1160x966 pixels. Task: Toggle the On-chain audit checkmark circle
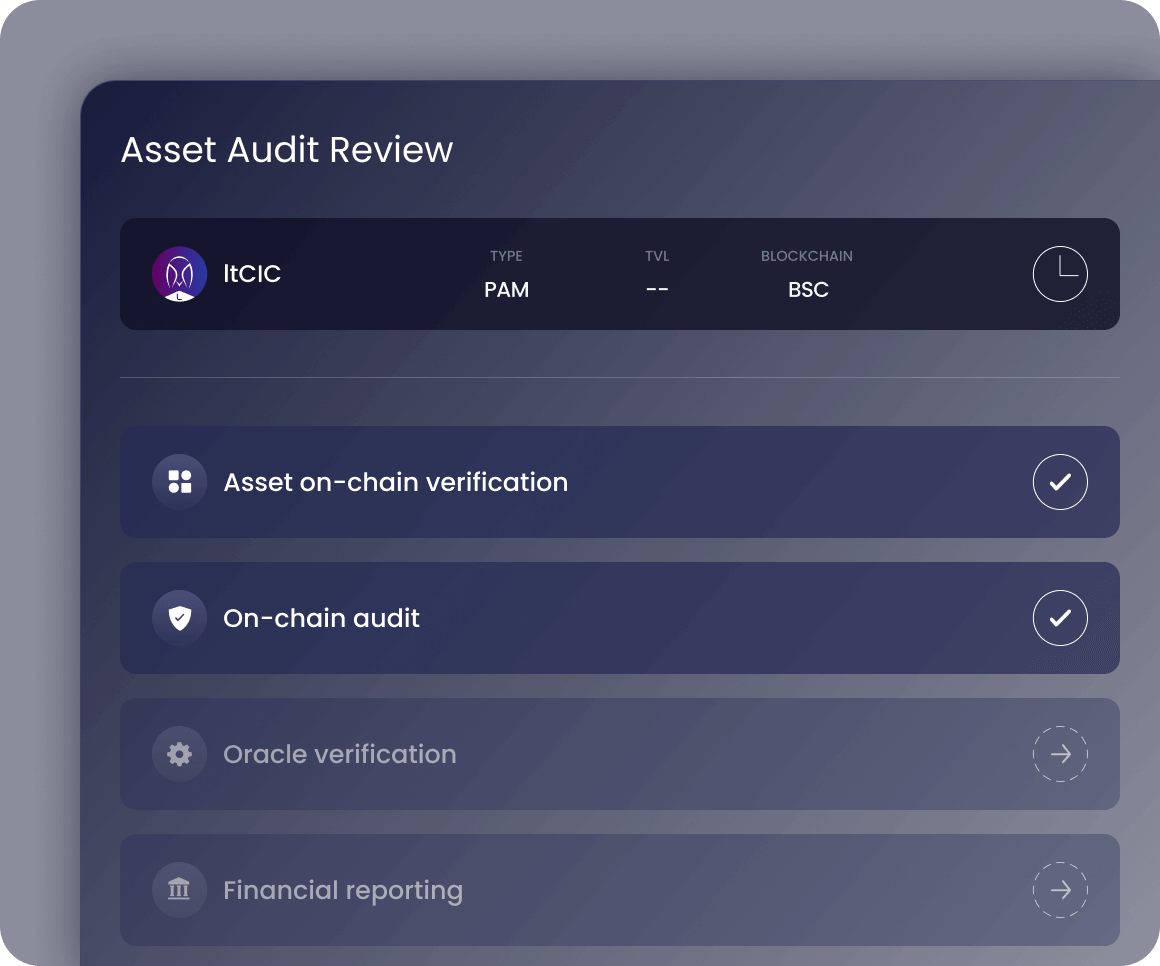click(x=1060, y=618)
